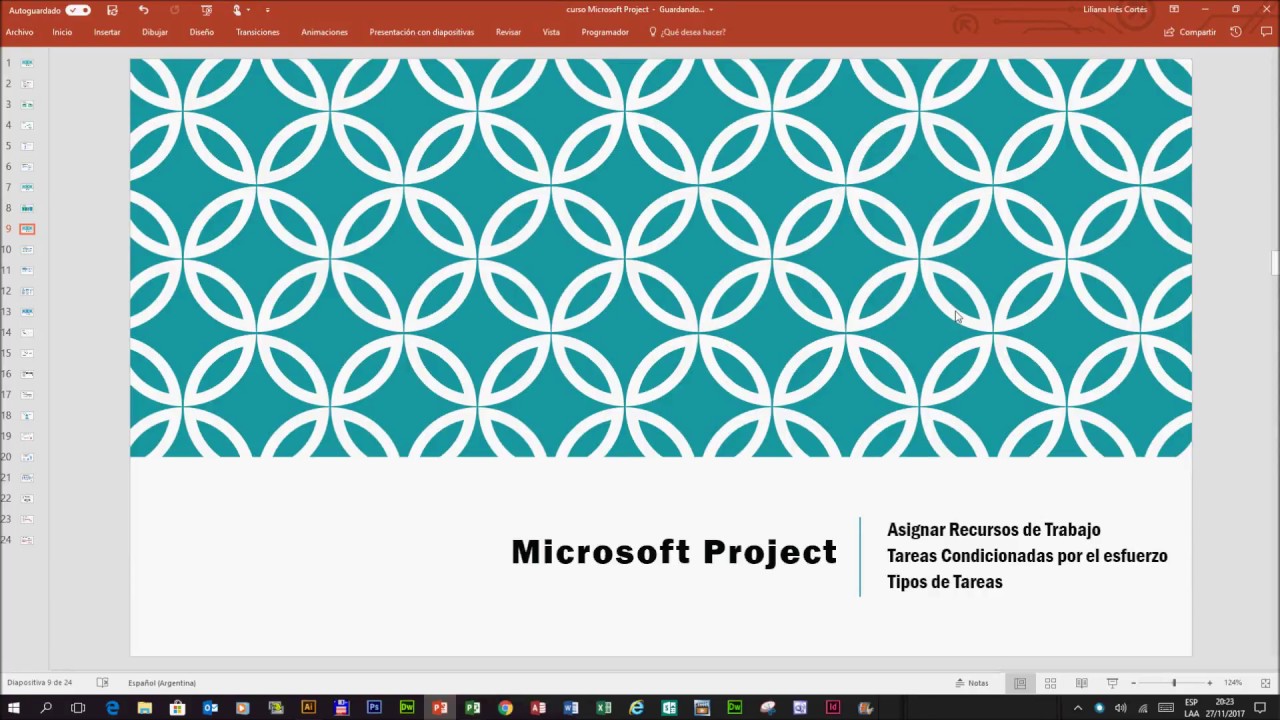The height and width of the screenshot is (720, 1280).
Task: Click the 124% zoom level
Action: [x=1233, y=683]
